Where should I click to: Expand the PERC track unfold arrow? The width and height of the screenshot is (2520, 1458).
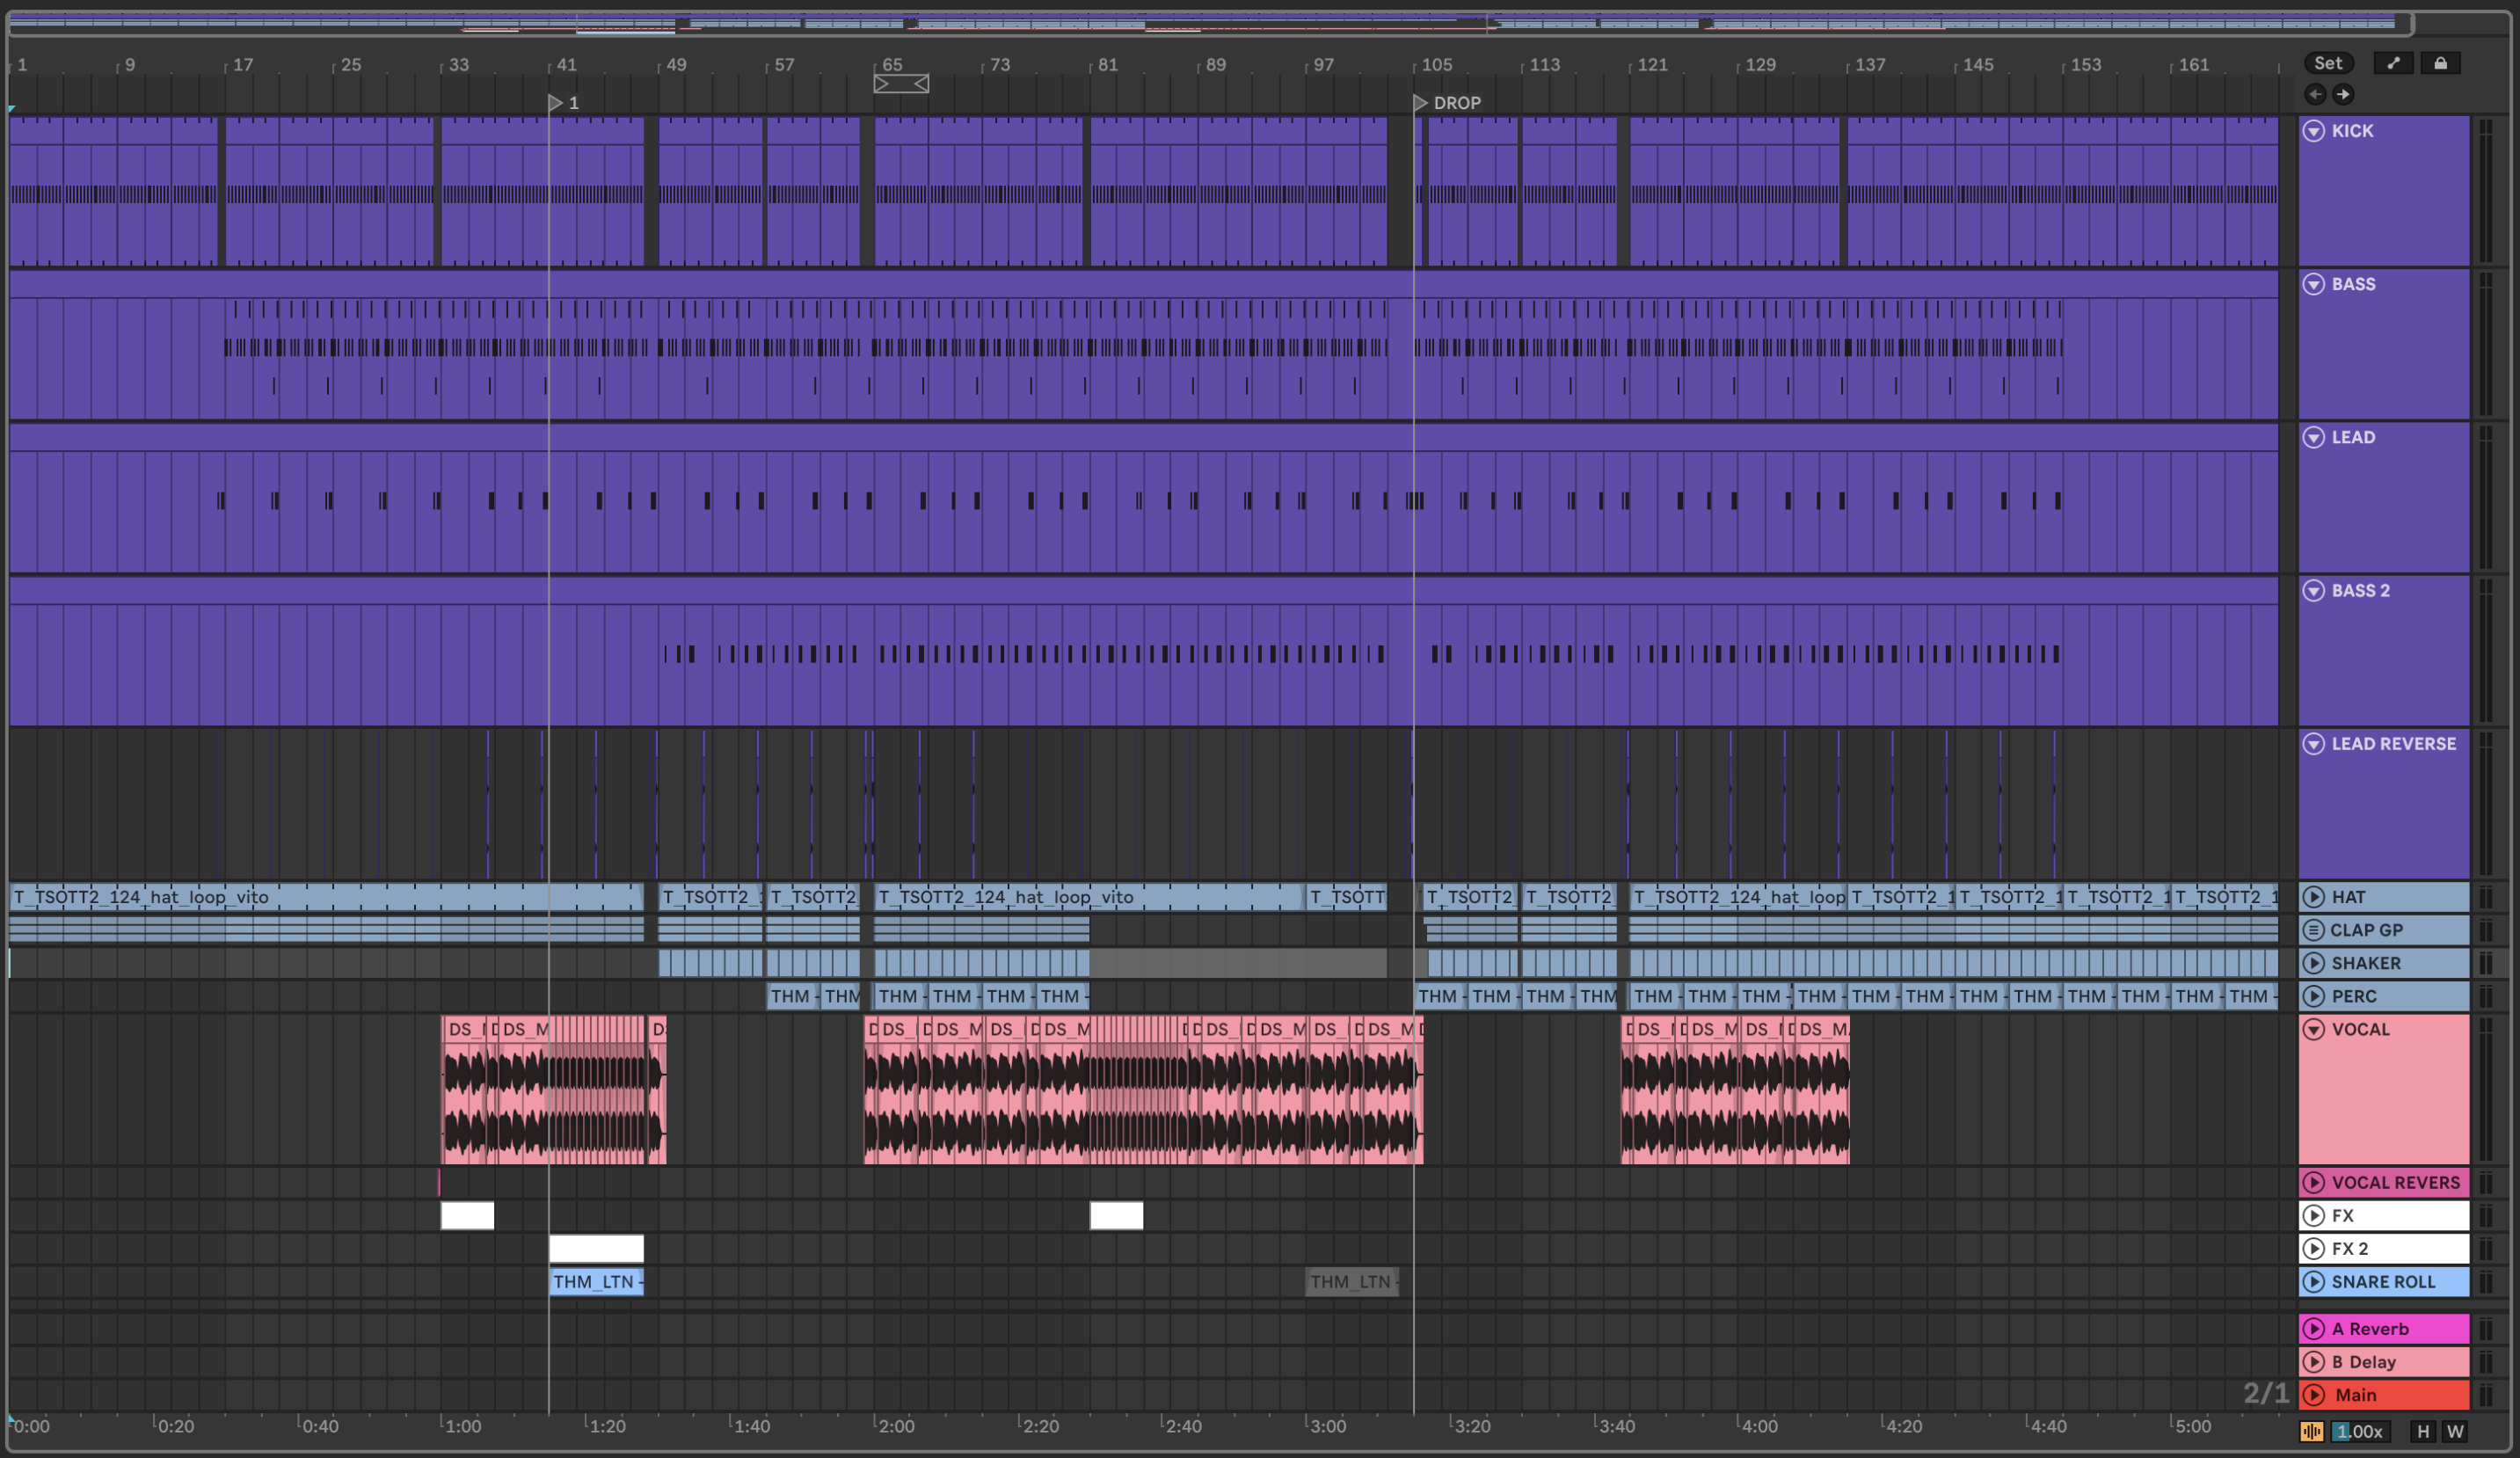(2314, 996)
